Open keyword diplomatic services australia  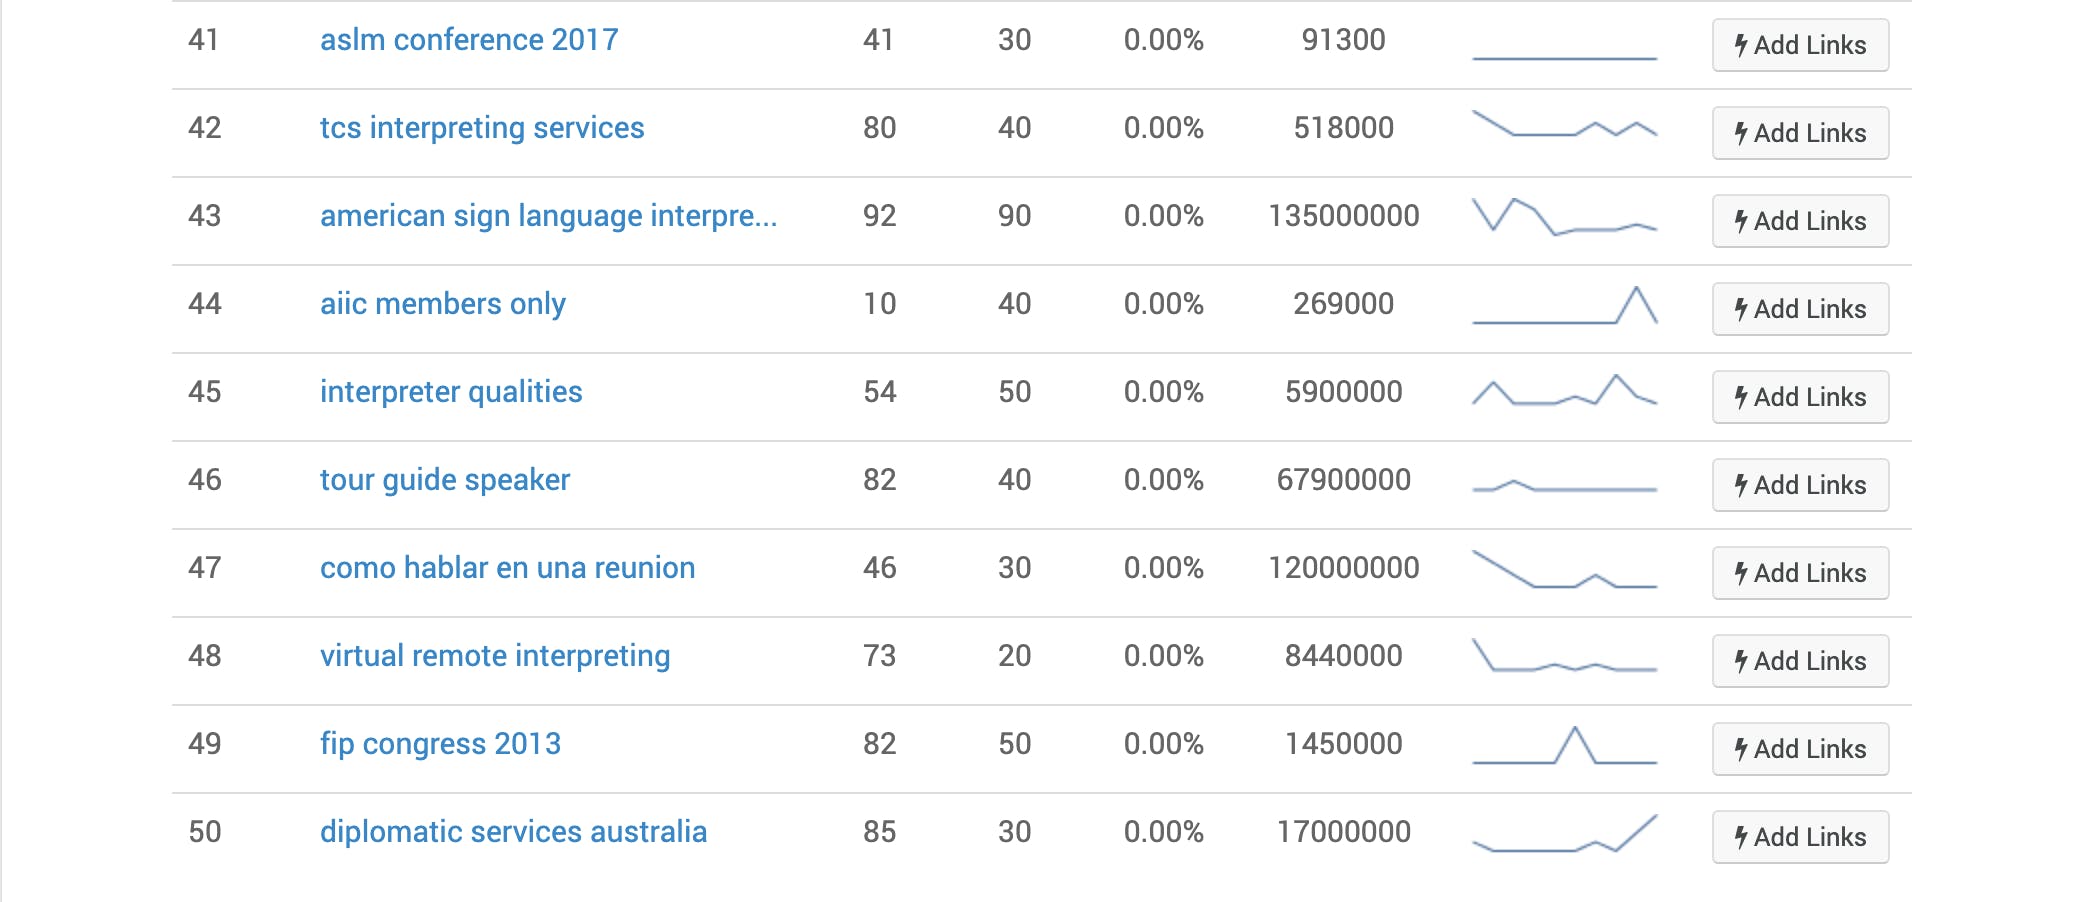tap(513, 832)
